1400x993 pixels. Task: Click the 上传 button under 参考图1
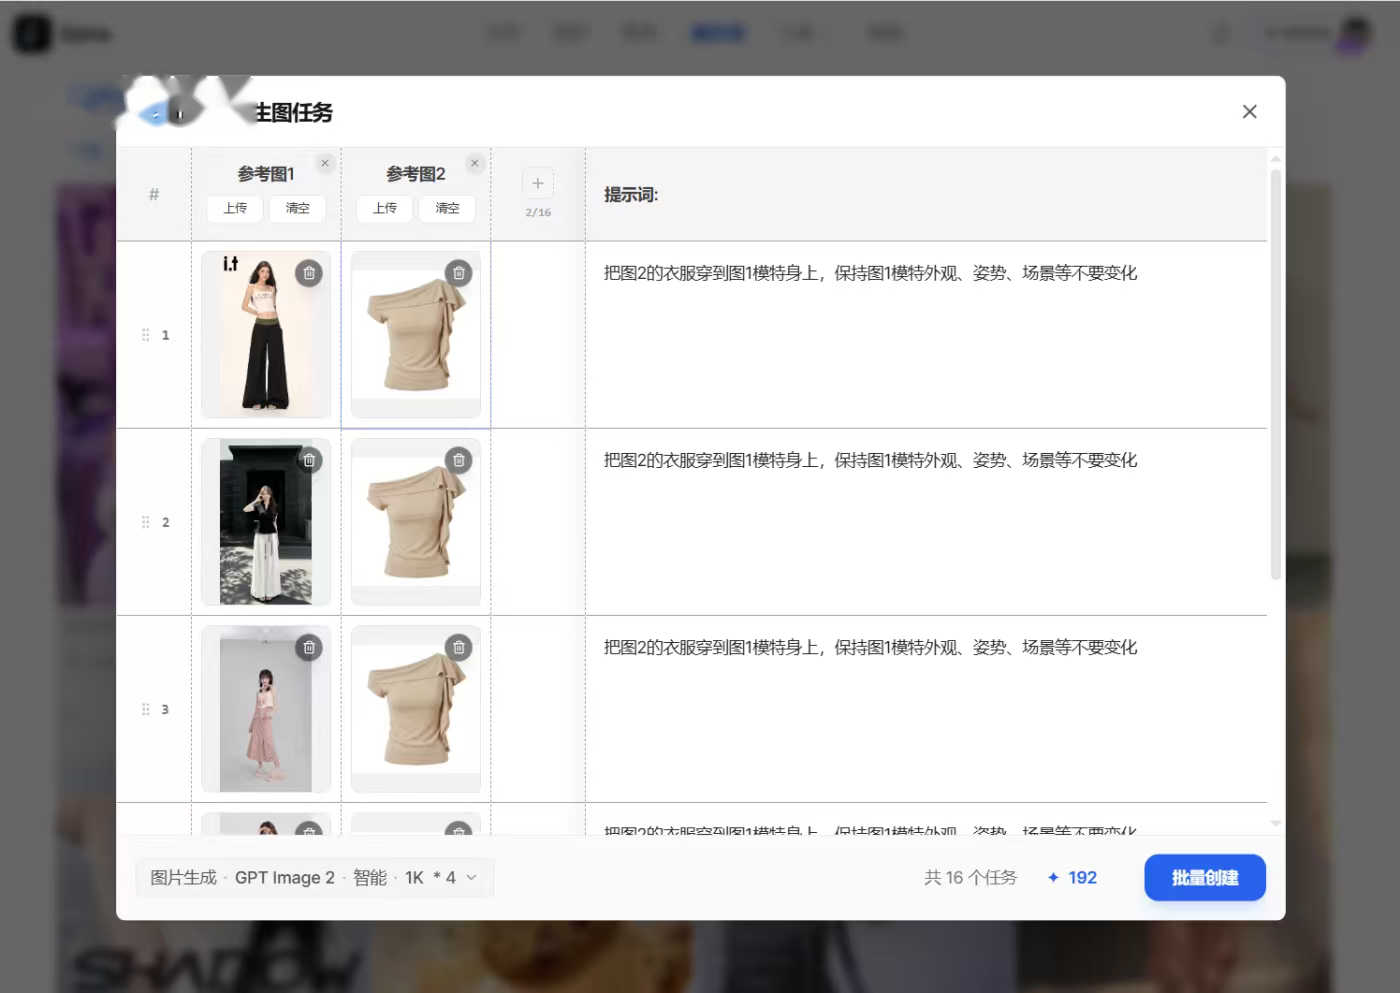pos(235,208)
